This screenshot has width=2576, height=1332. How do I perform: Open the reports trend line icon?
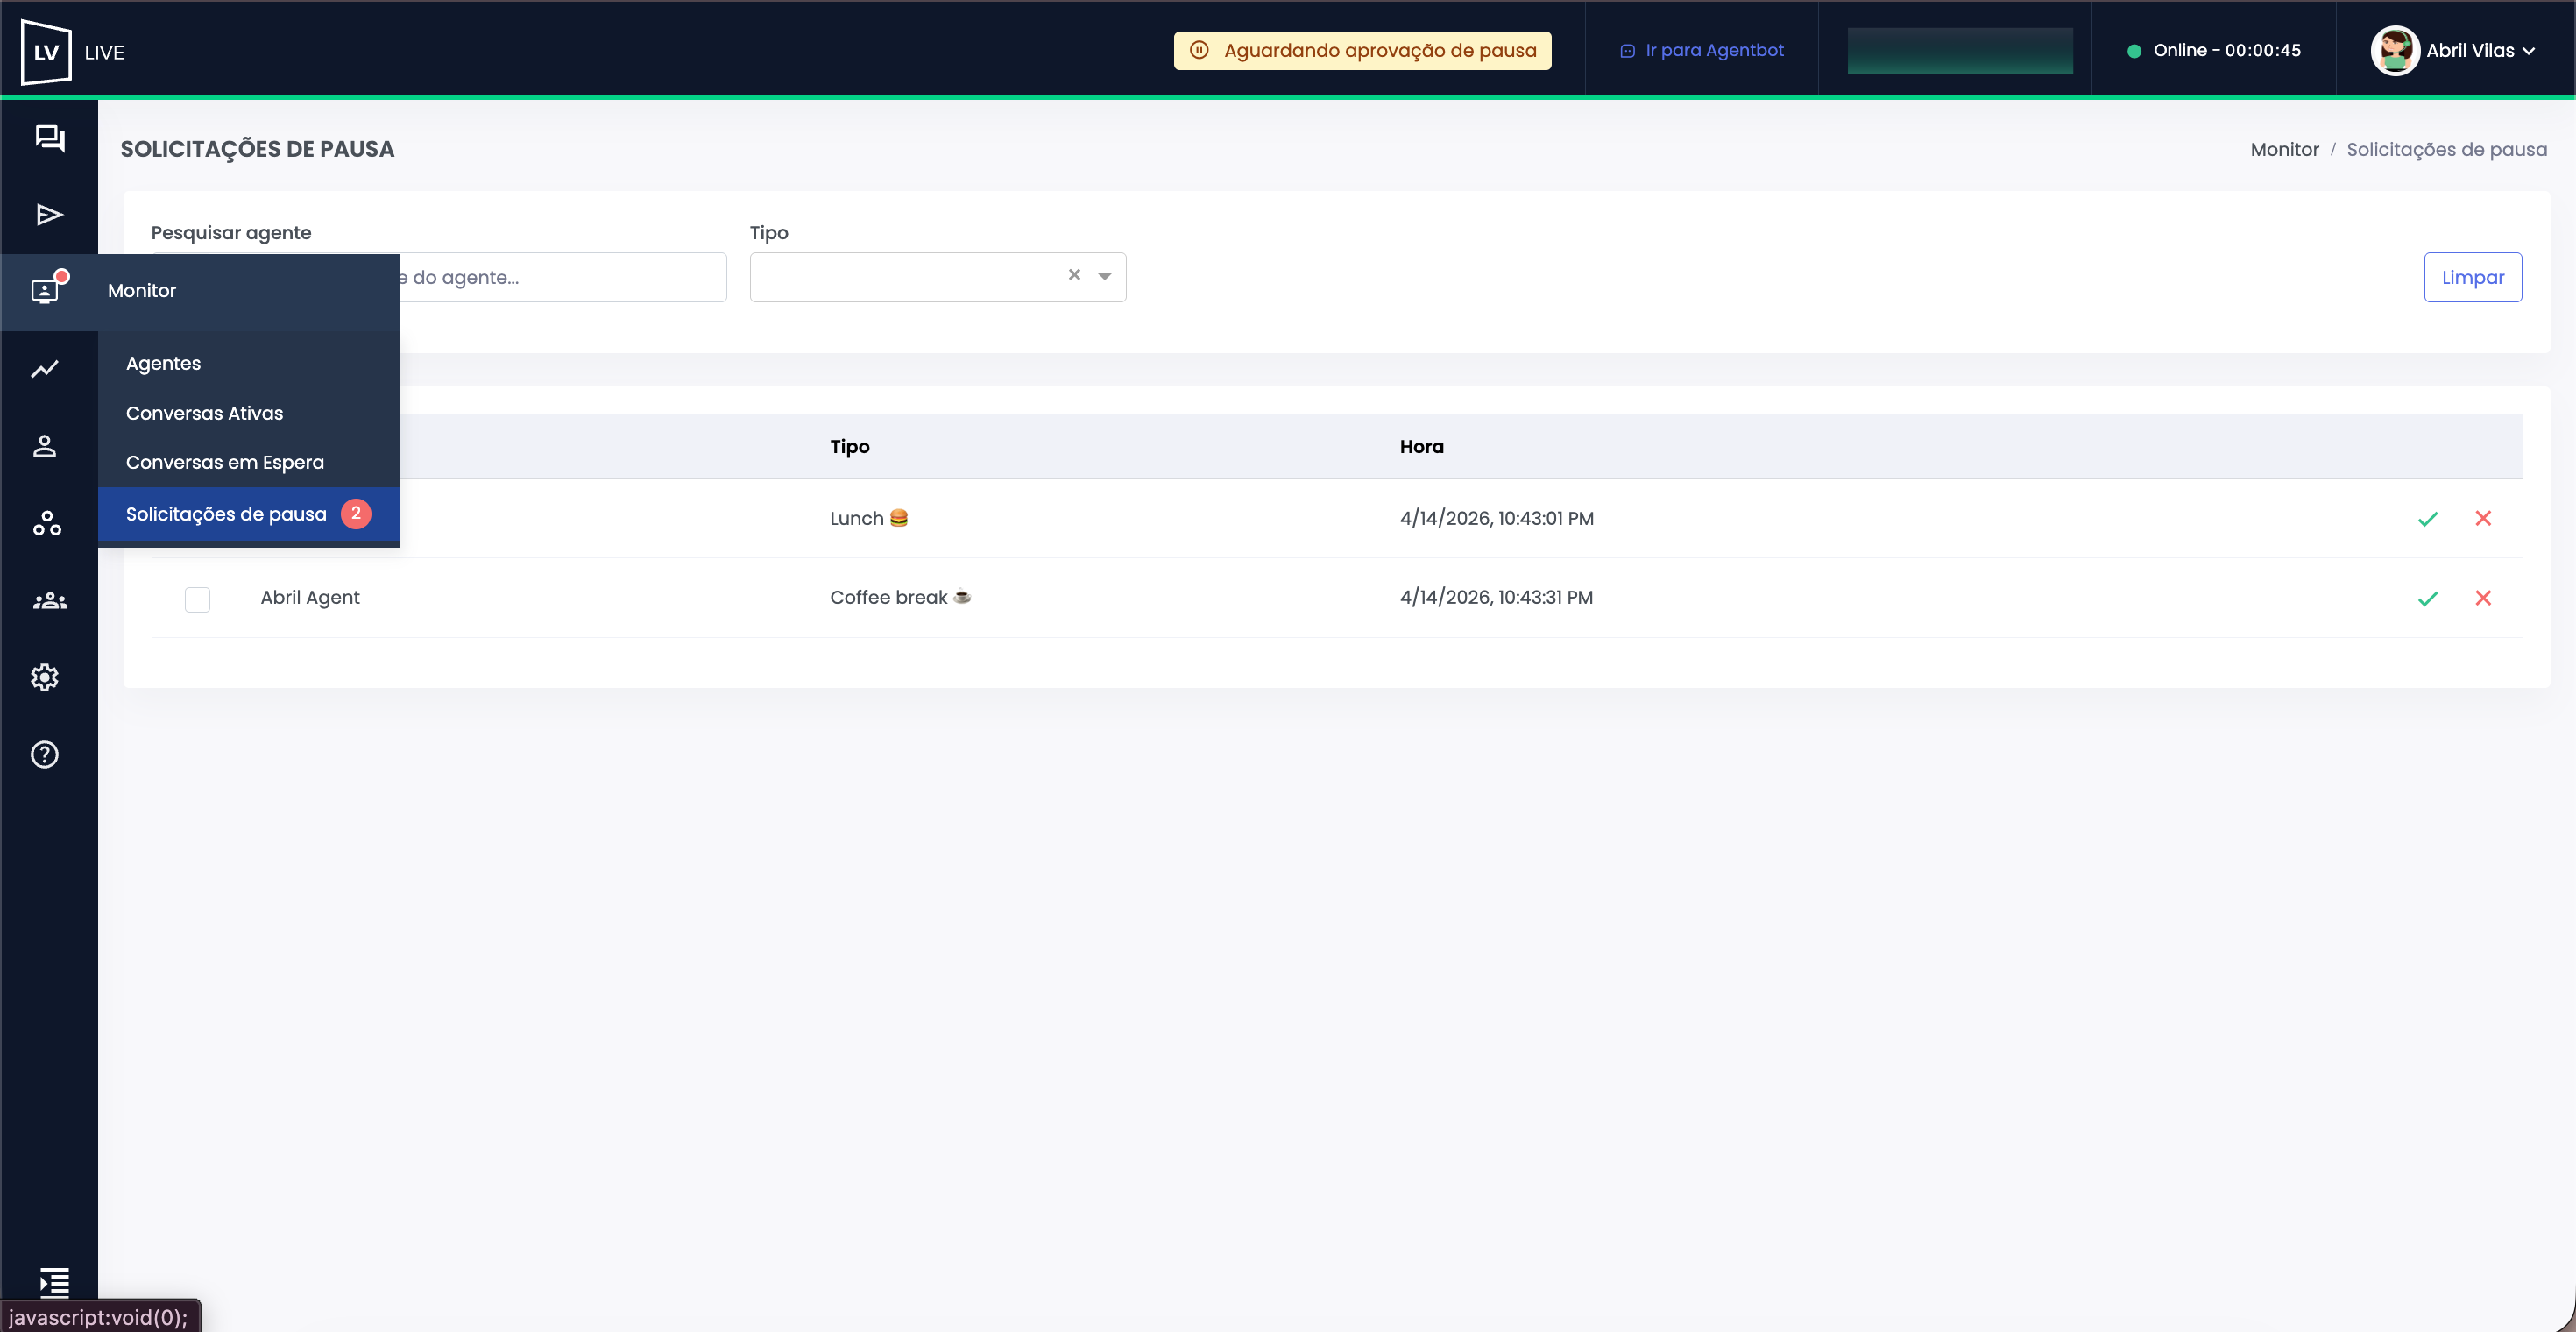click(45, 369)
